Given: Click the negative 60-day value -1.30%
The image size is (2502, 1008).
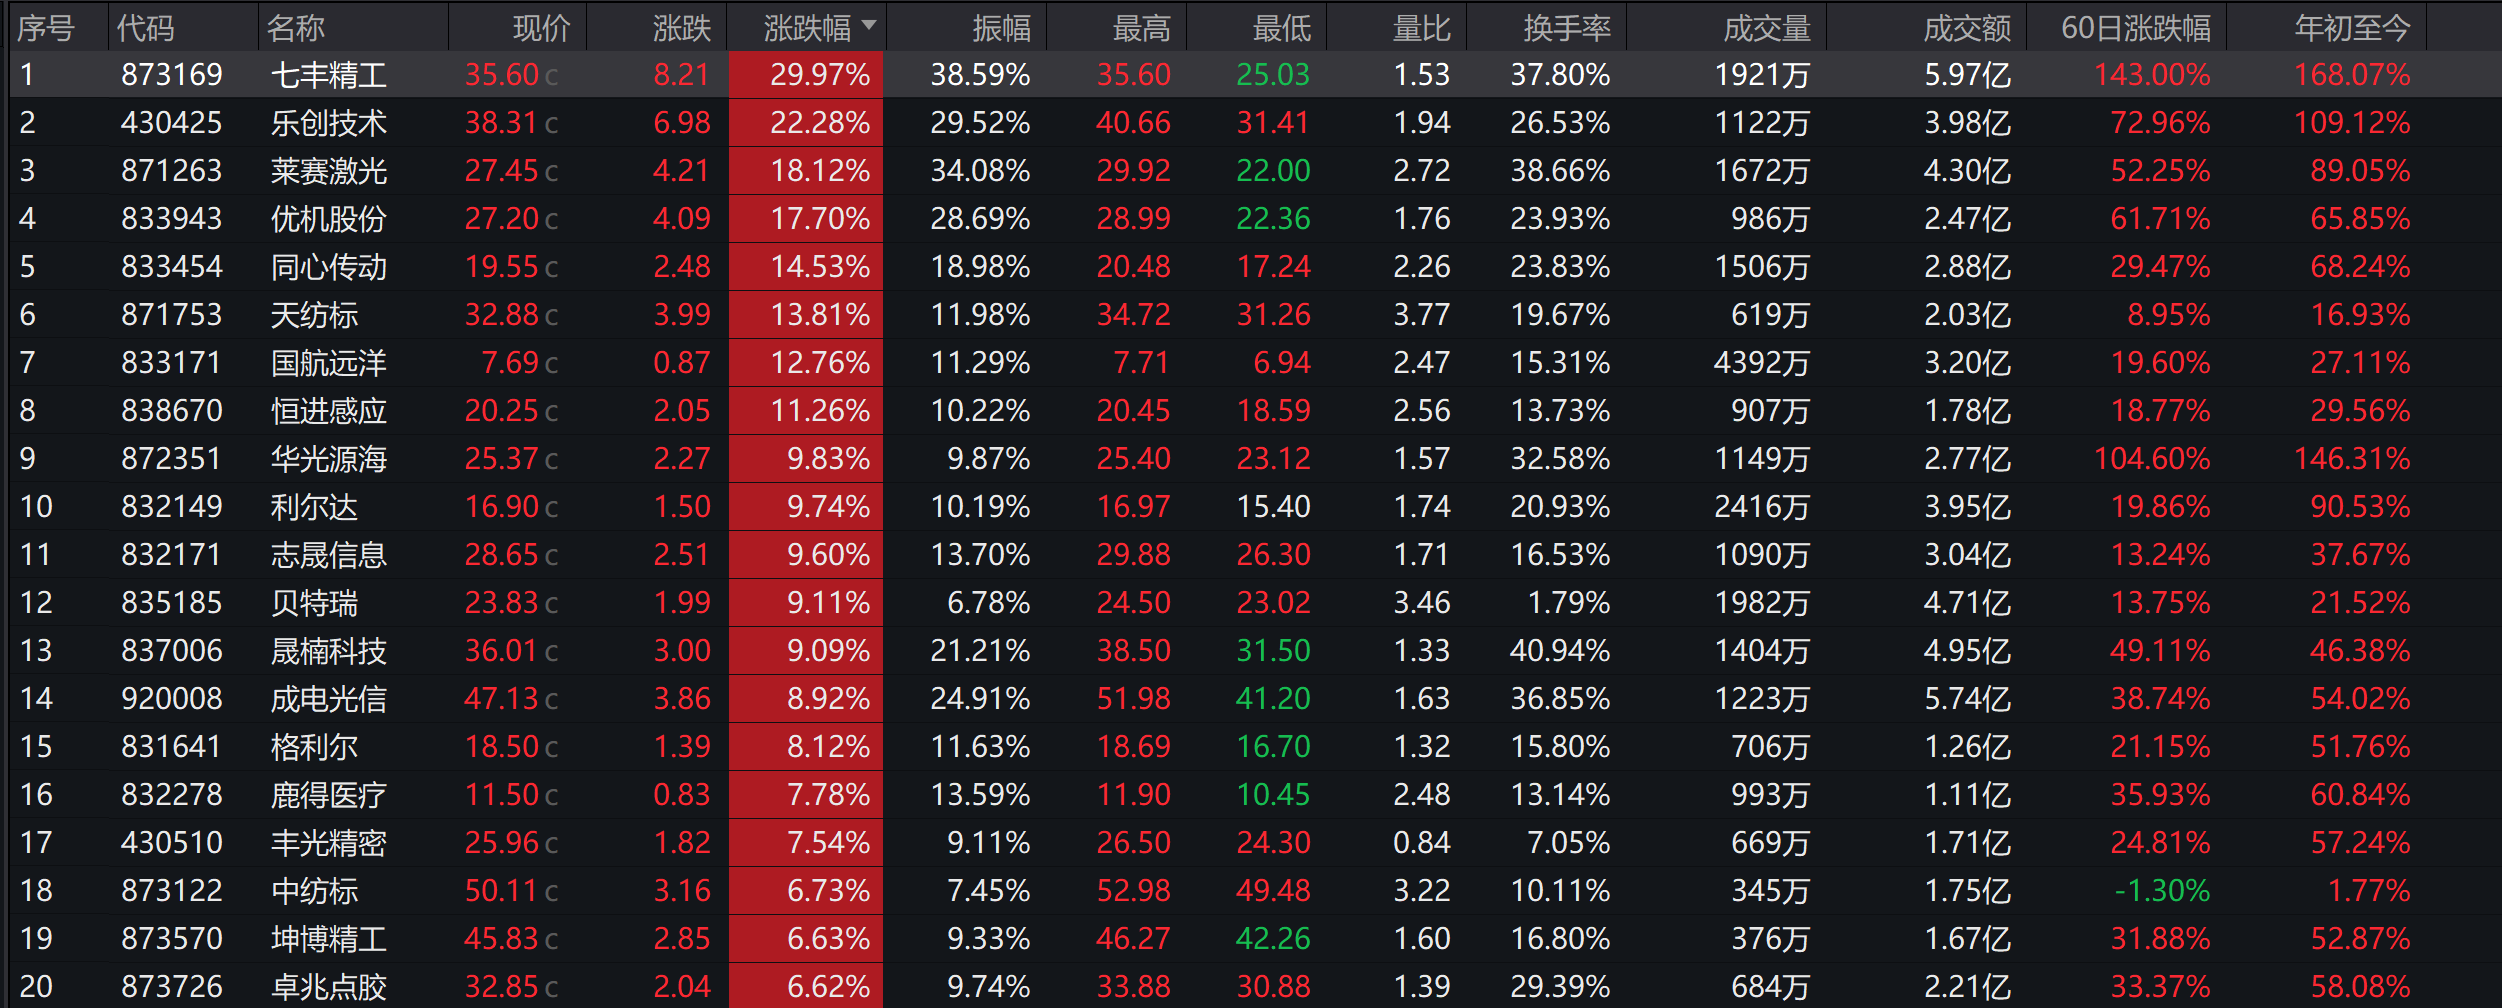Looking at the screenshot, I should (x=2162, y=891).
